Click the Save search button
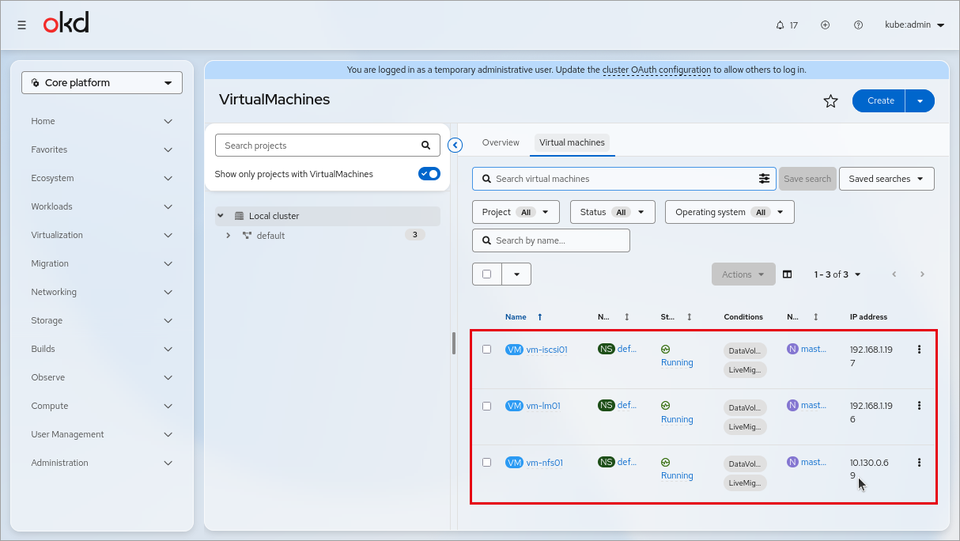 click(807, 179)
